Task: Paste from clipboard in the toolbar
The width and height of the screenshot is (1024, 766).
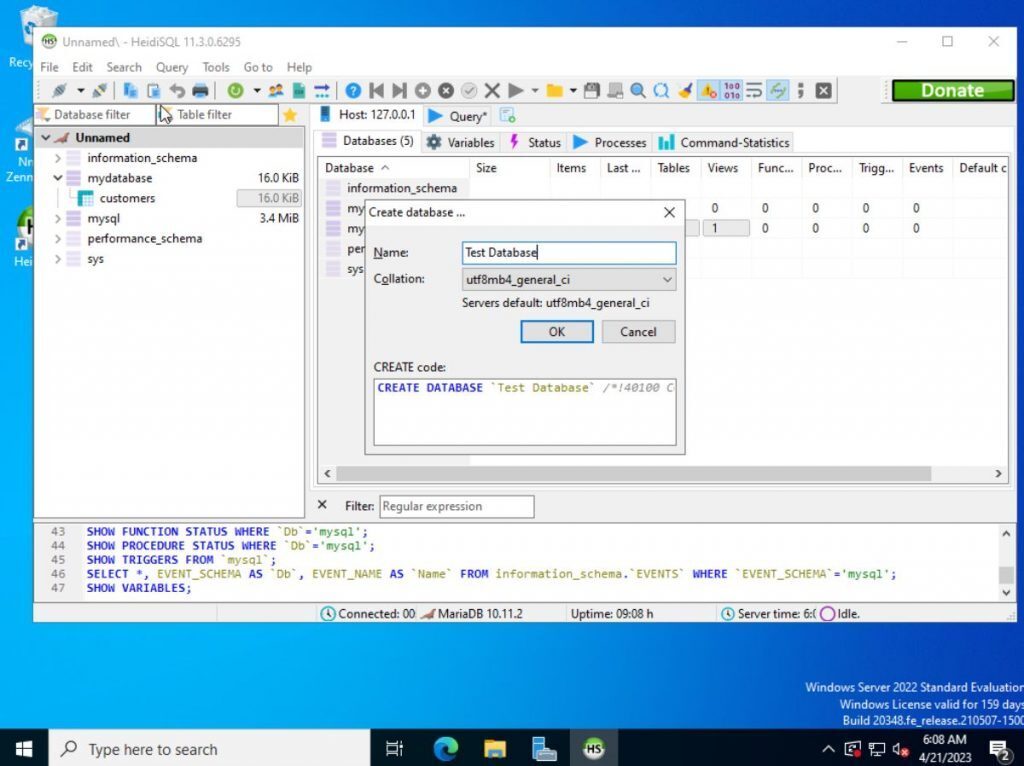Action: [153, 90]
